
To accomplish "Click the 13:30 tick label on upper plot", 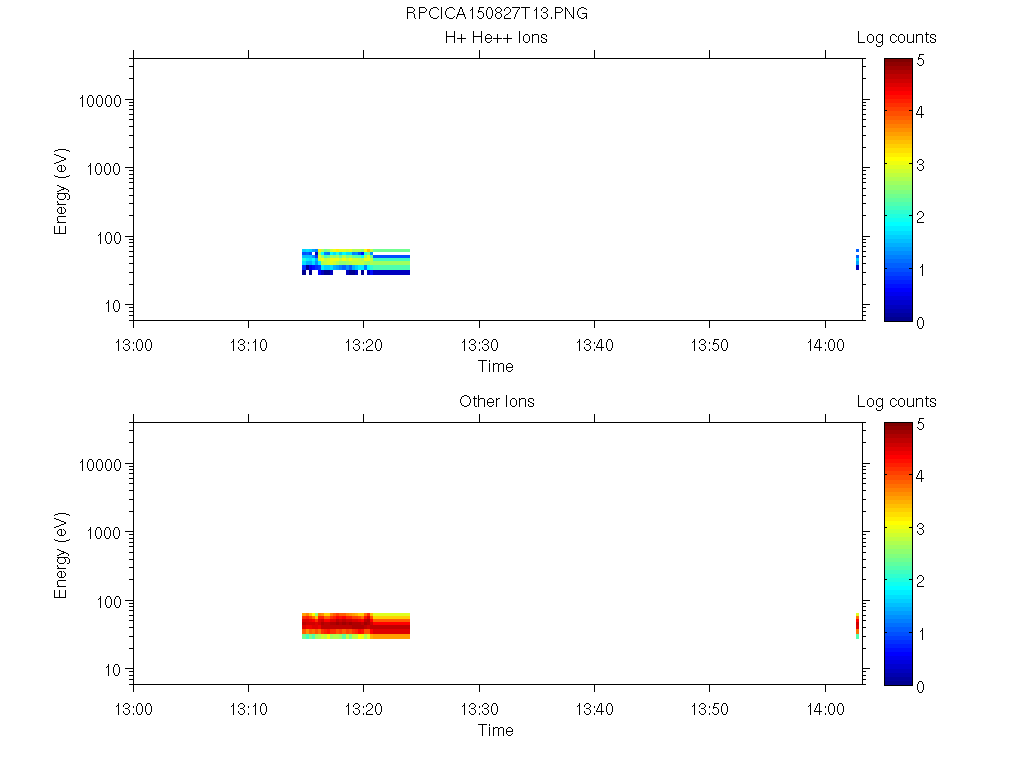I will [x=479, y=345].
